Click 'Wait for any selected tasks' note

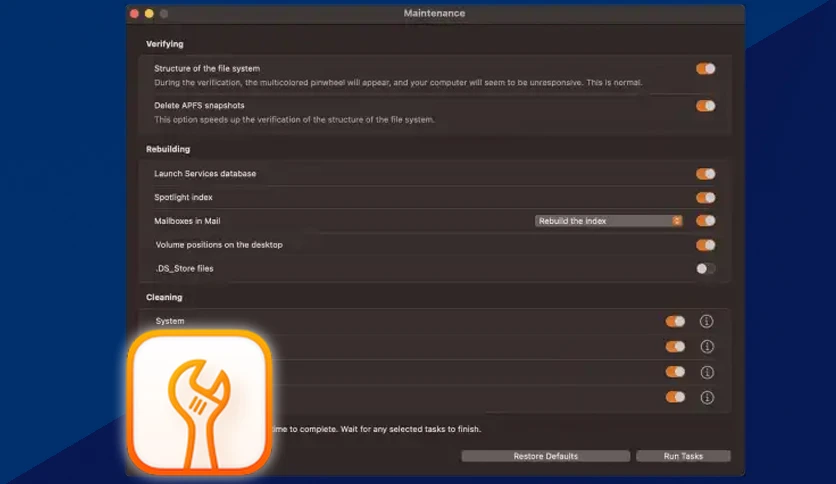(411, 429)
